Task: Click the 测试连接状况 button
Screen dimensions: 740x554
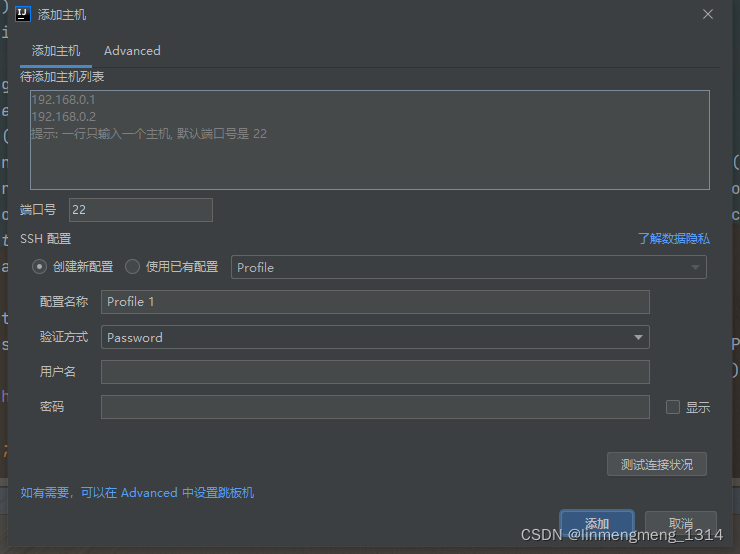Action: [656, 464]
